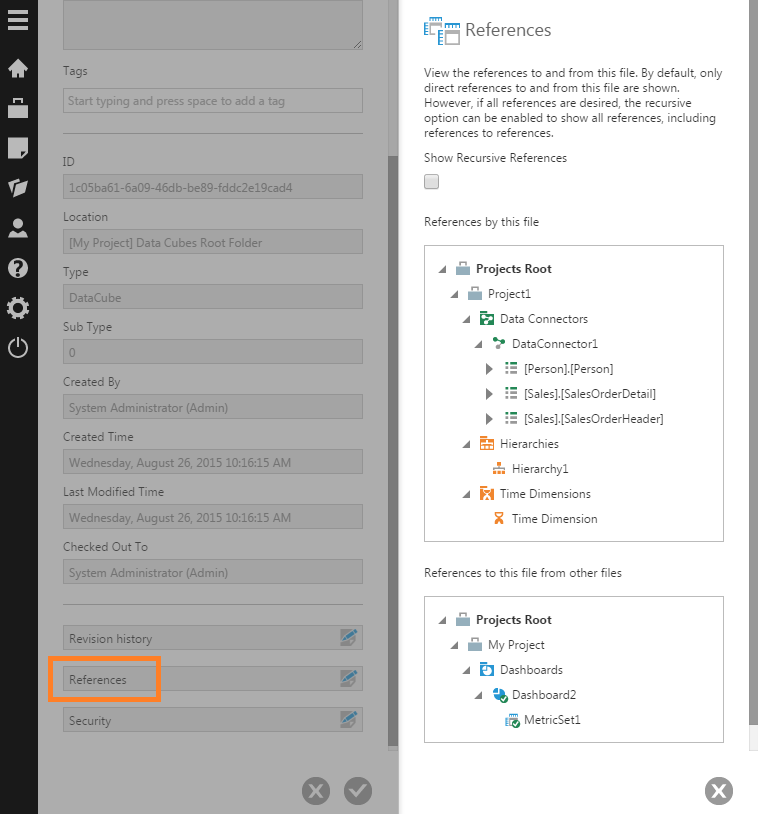Click the References dialog header icon
Screen dimensions: 758x814
coord(442,31)
